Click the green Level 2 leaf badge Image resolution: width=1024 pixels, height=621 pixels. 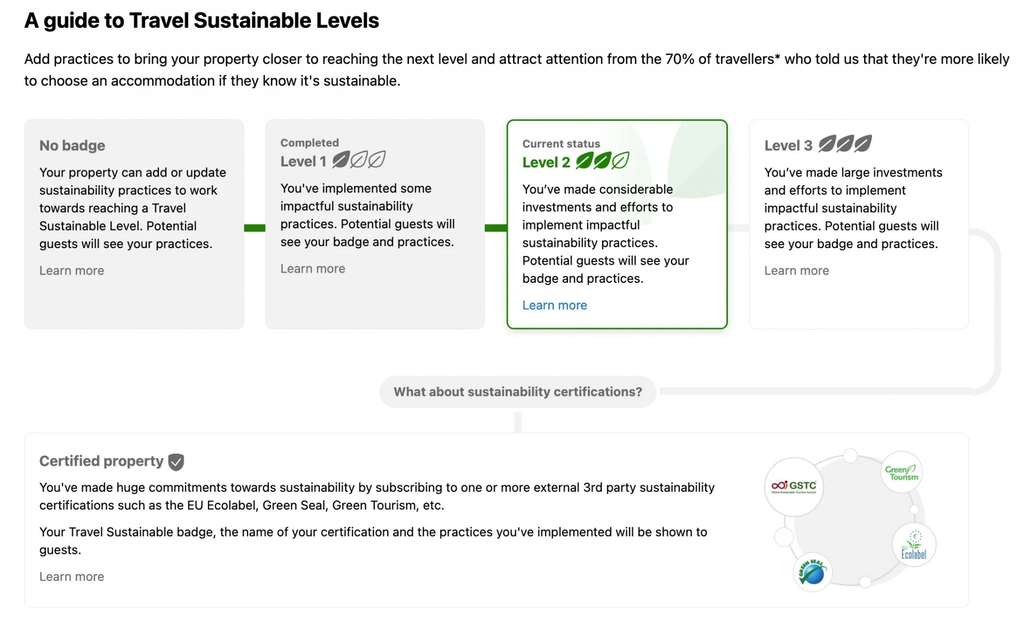click(x=602, y=161)
